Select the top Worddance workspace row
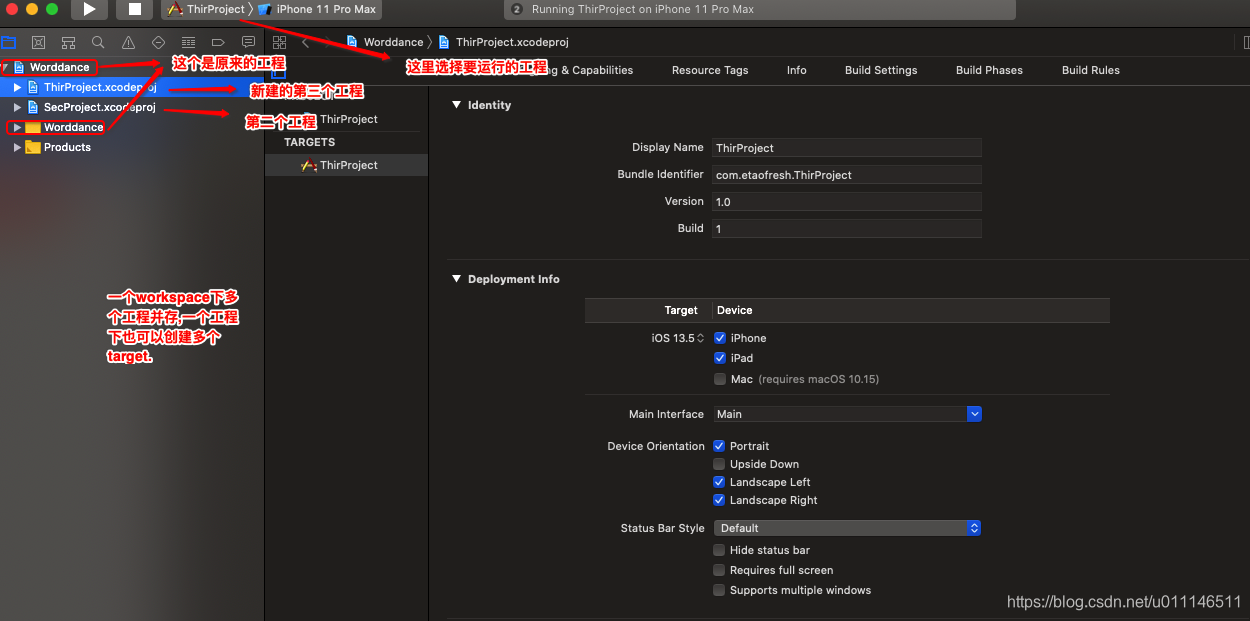Viewport: 1250px width, 621px height. coord(132,67)
